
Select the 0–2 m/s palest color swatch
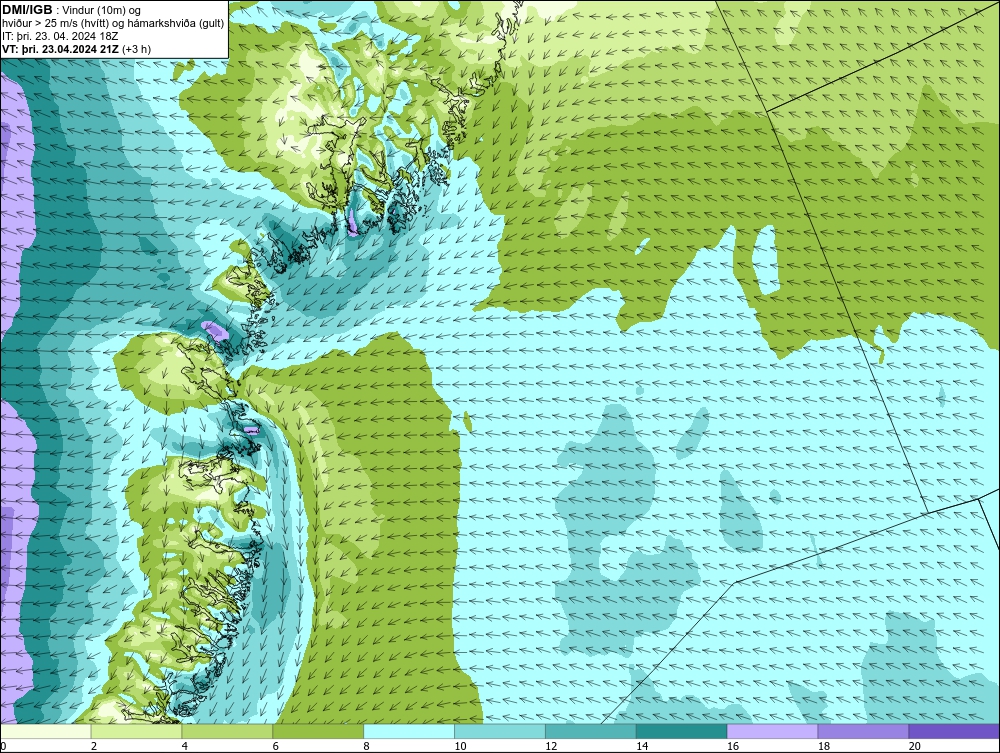[x=46, y=731]
